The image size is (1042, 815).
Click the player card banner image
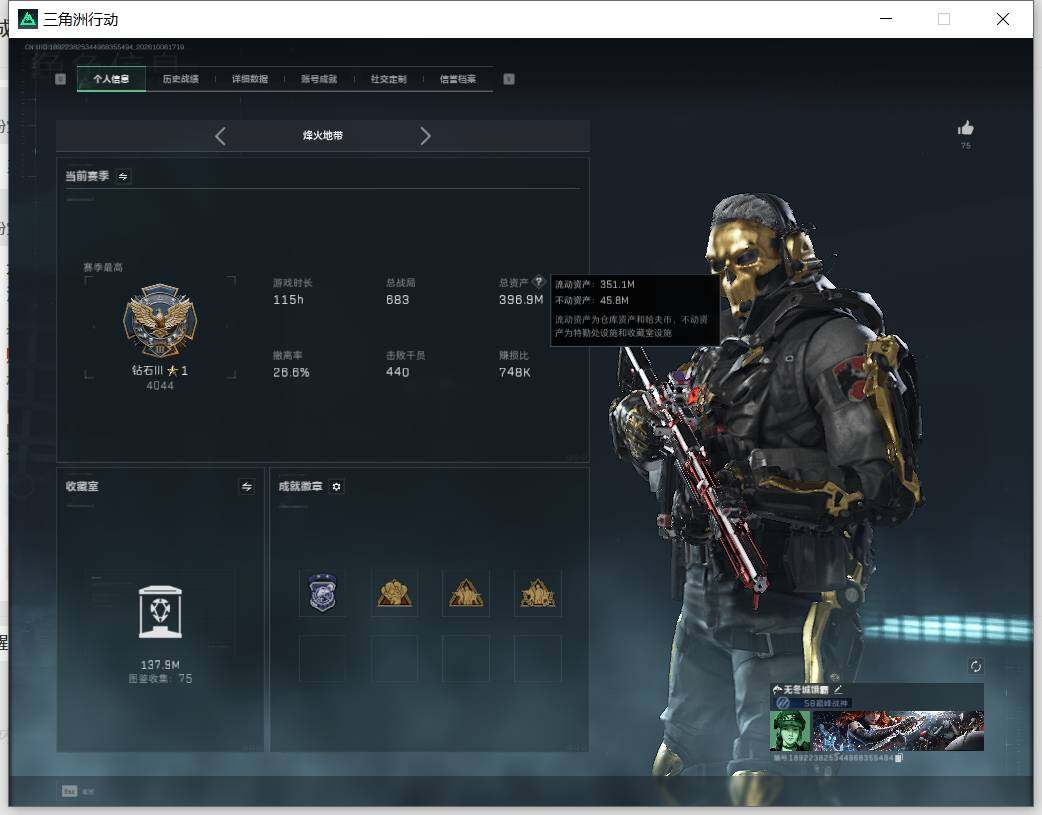pos(898,731)
